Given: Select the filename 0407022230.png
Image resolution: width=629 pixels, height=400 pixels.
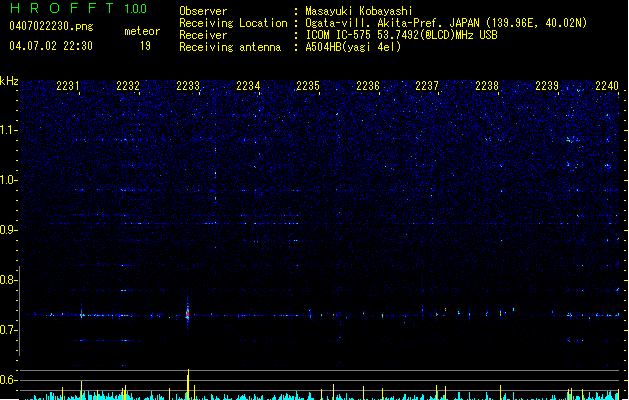Looking at the screenshot, I should pyautogui.click(x=51, y=26).
